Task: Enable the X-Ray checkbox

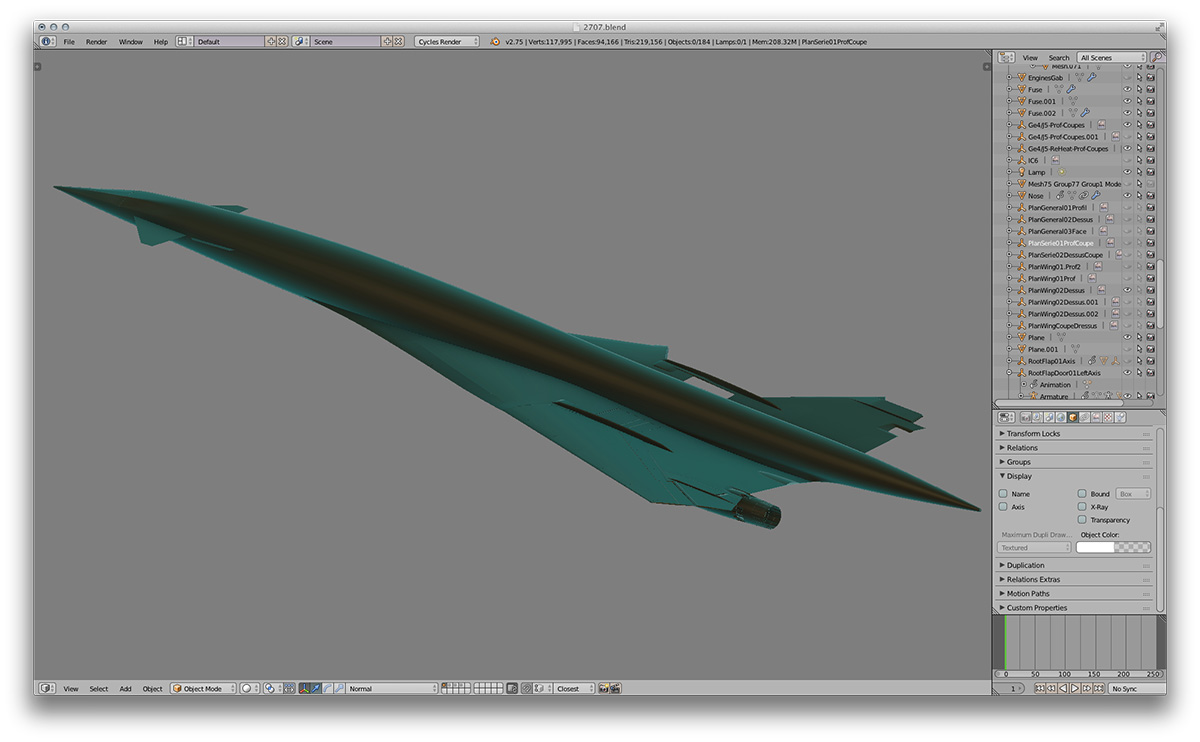Action: pos(1082,507)
